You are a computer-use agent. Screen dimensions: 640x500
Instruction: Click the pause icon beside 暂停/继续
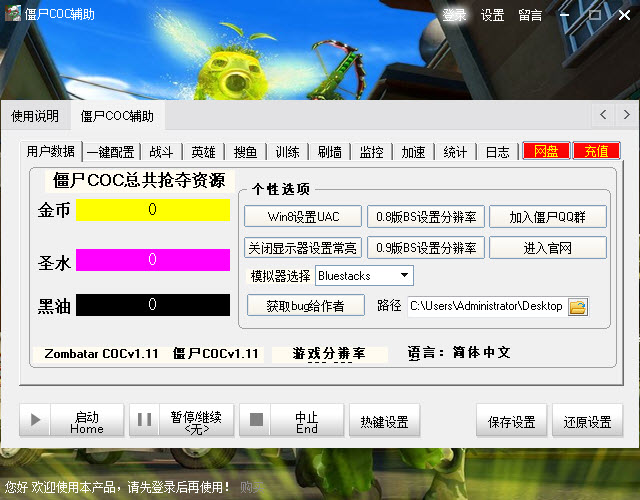click(x=144, y=420)
